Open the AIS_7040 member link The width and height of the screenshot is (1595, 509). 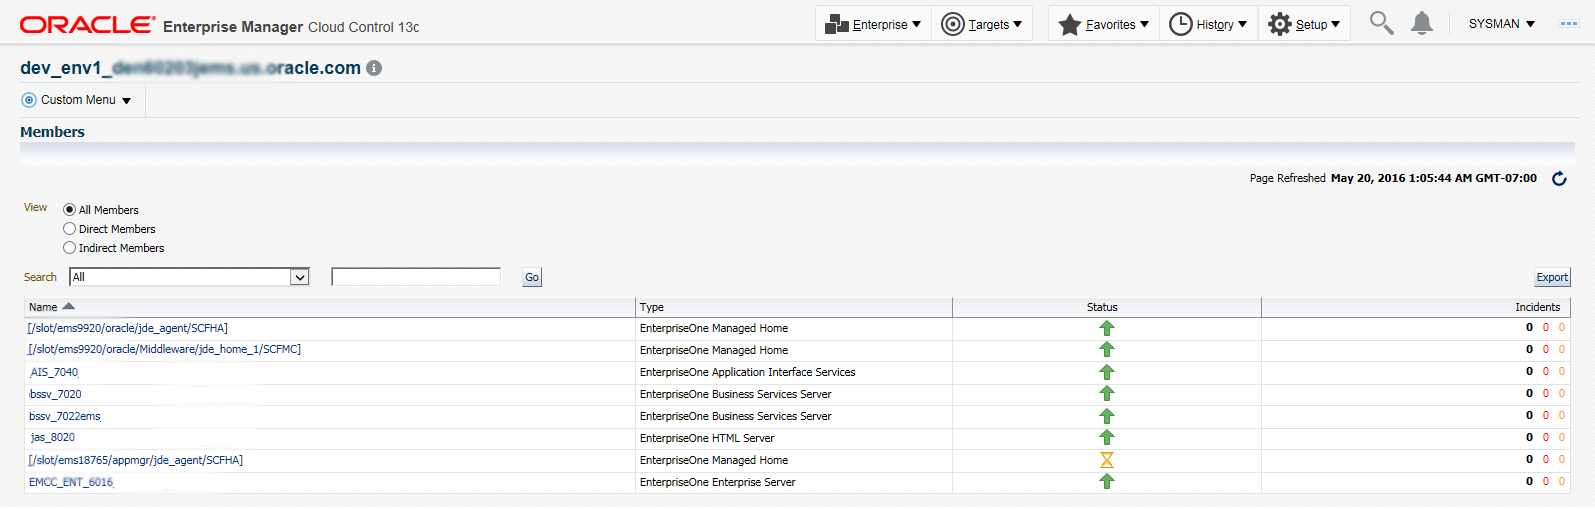click(54, 372)
